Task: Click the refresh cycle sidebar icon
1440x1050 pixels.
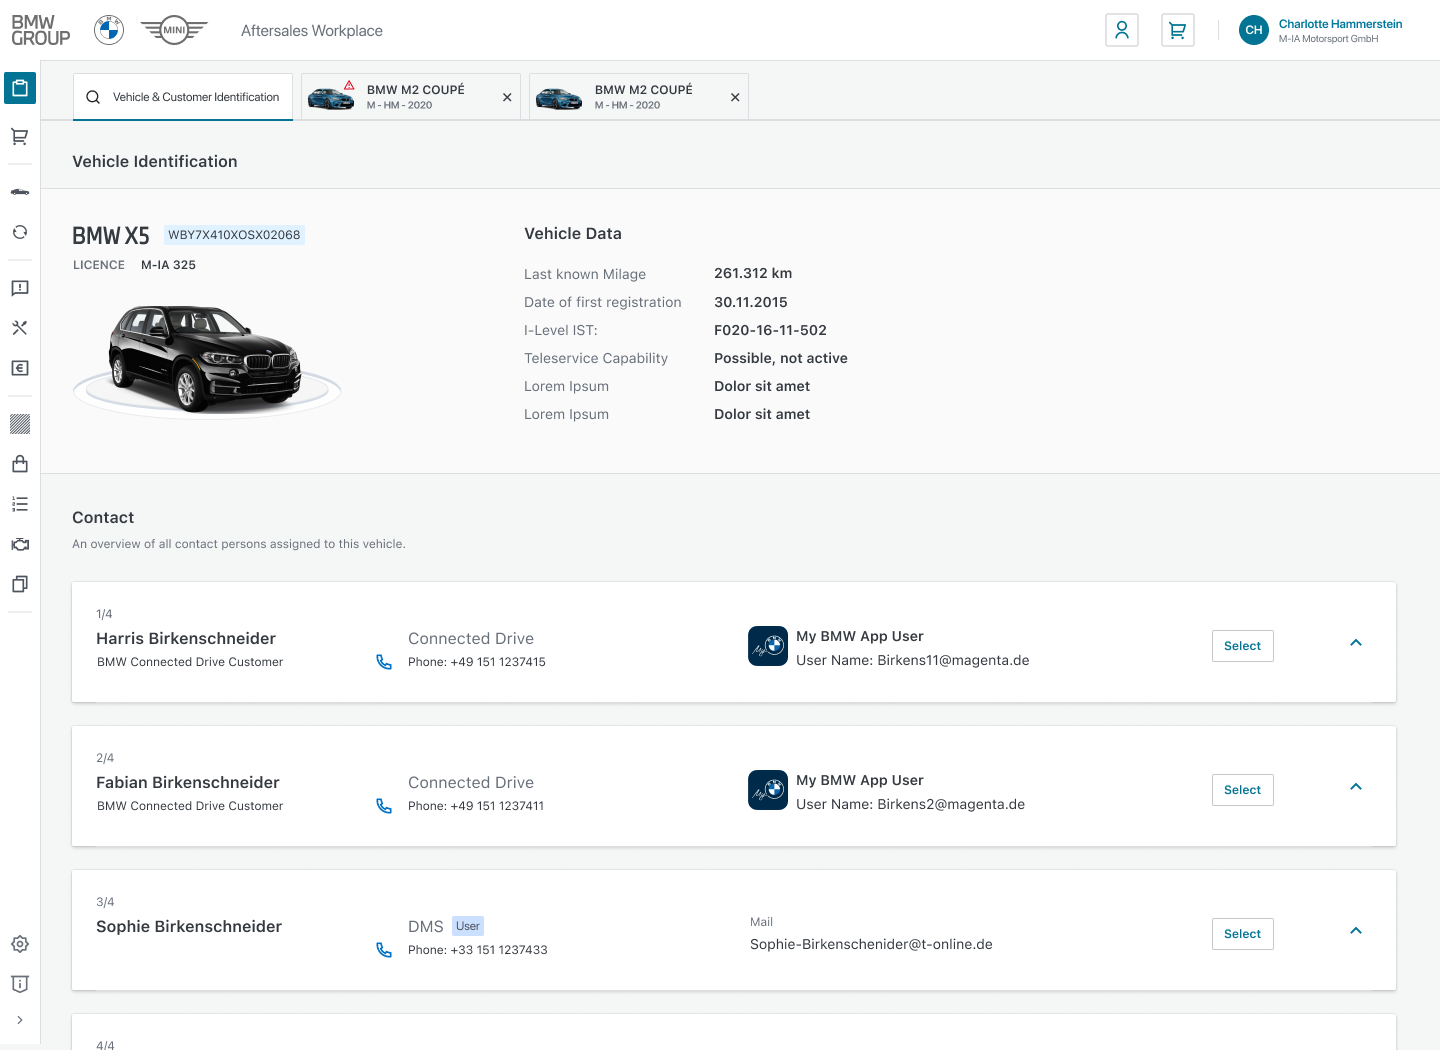Action: click(20, 232)
